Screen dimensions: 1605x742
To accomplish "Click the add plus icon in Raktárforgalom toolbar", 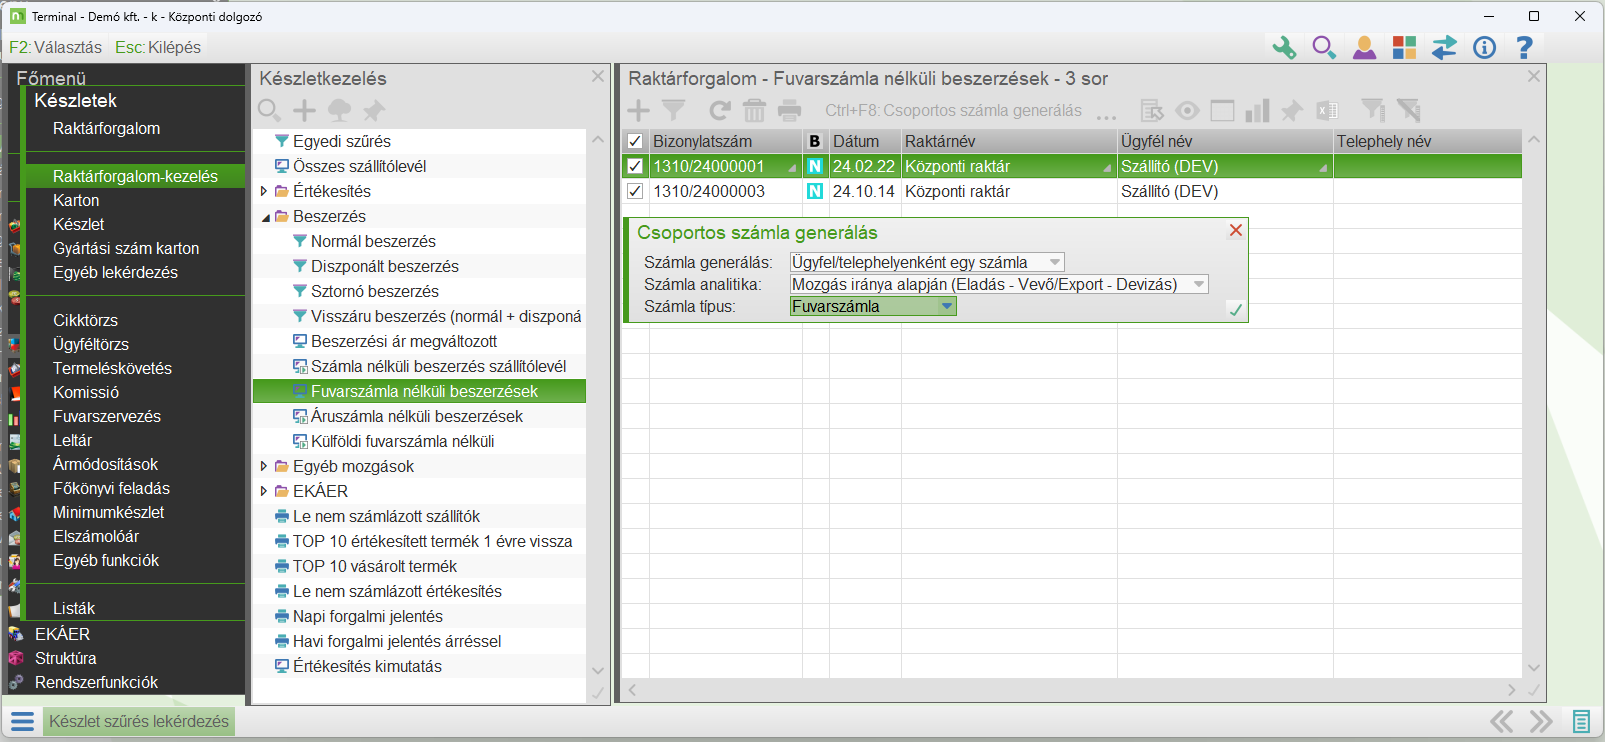I will coord(638,110).
